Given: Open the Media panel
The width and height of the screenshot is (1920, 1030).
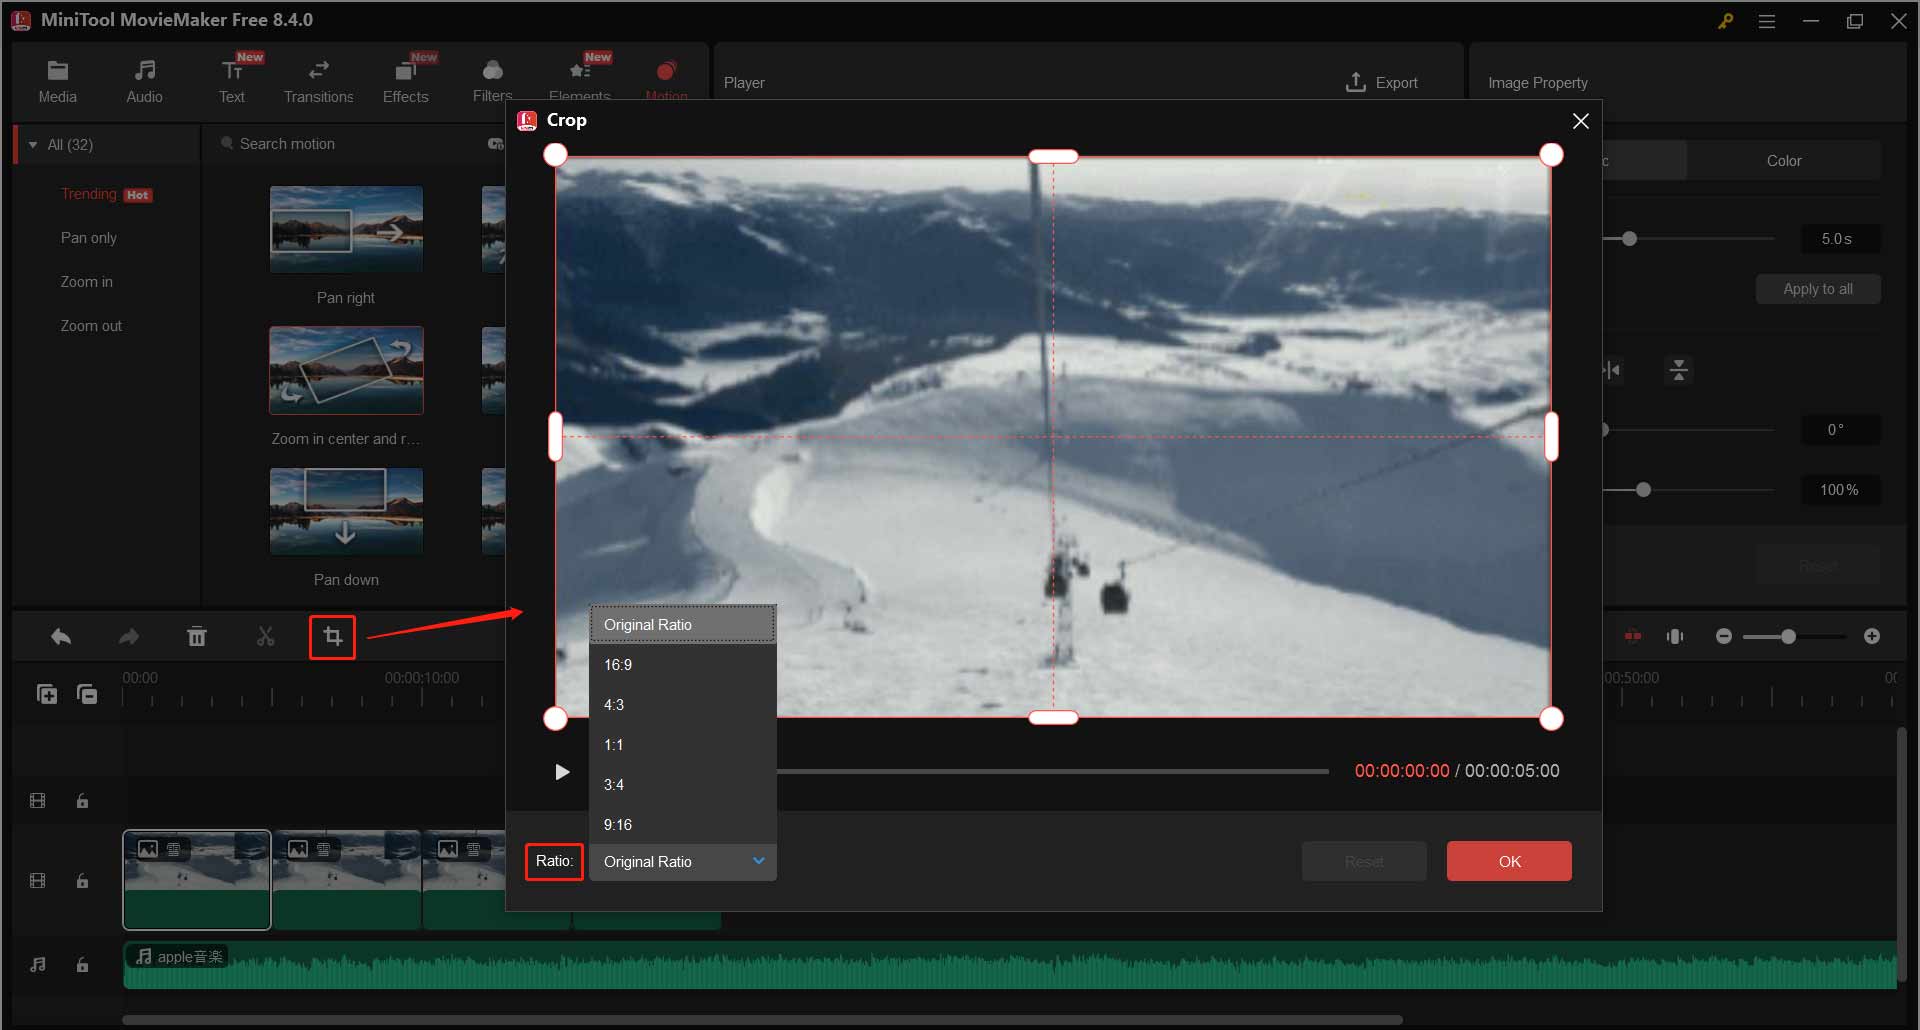Looking at the screenshot, I should 57,80.
